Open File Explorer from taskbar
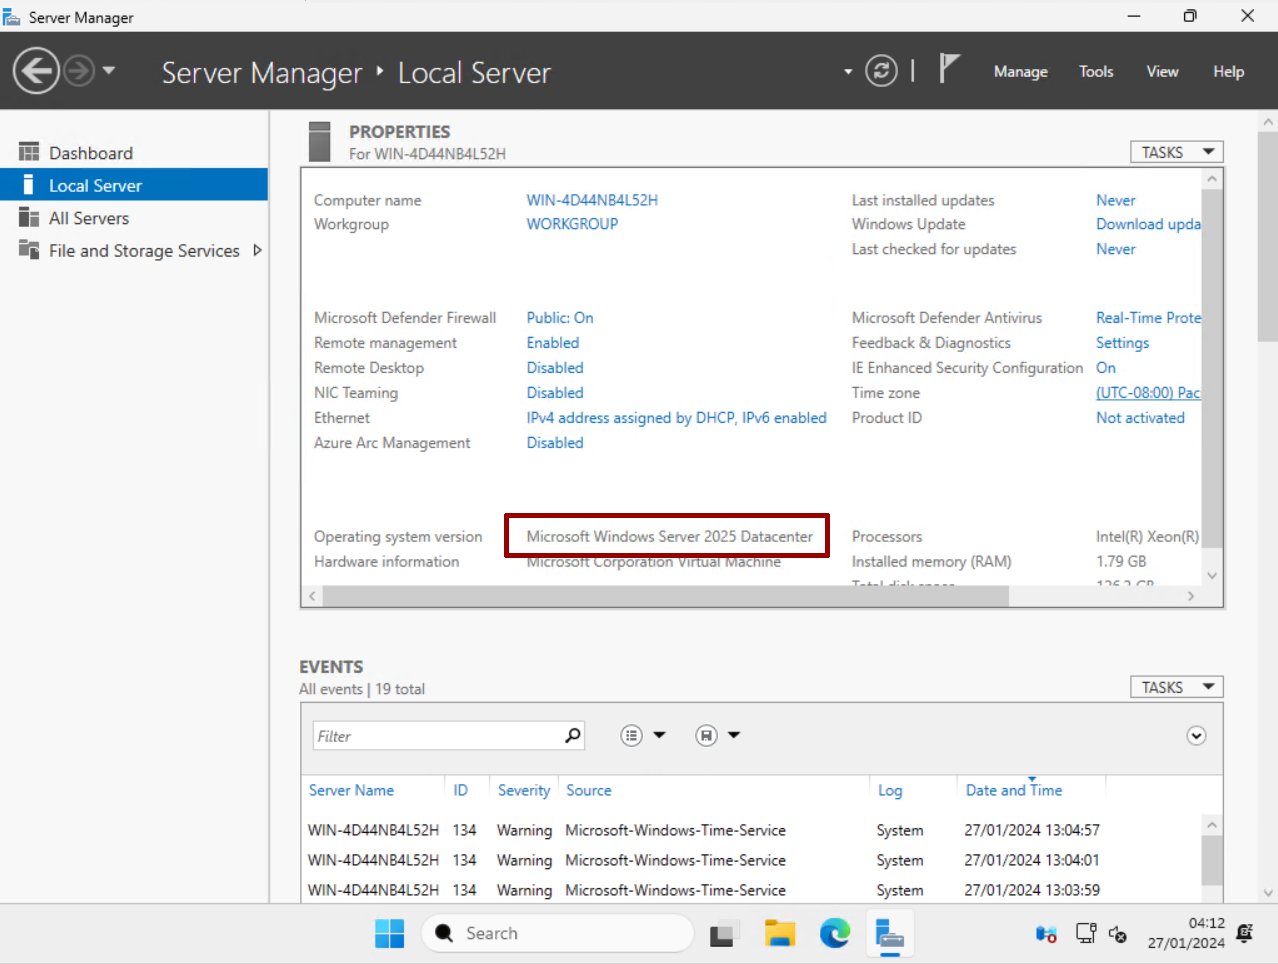Image resolution: width=1278 pixels, height=964 pixels. click(779, 934)
